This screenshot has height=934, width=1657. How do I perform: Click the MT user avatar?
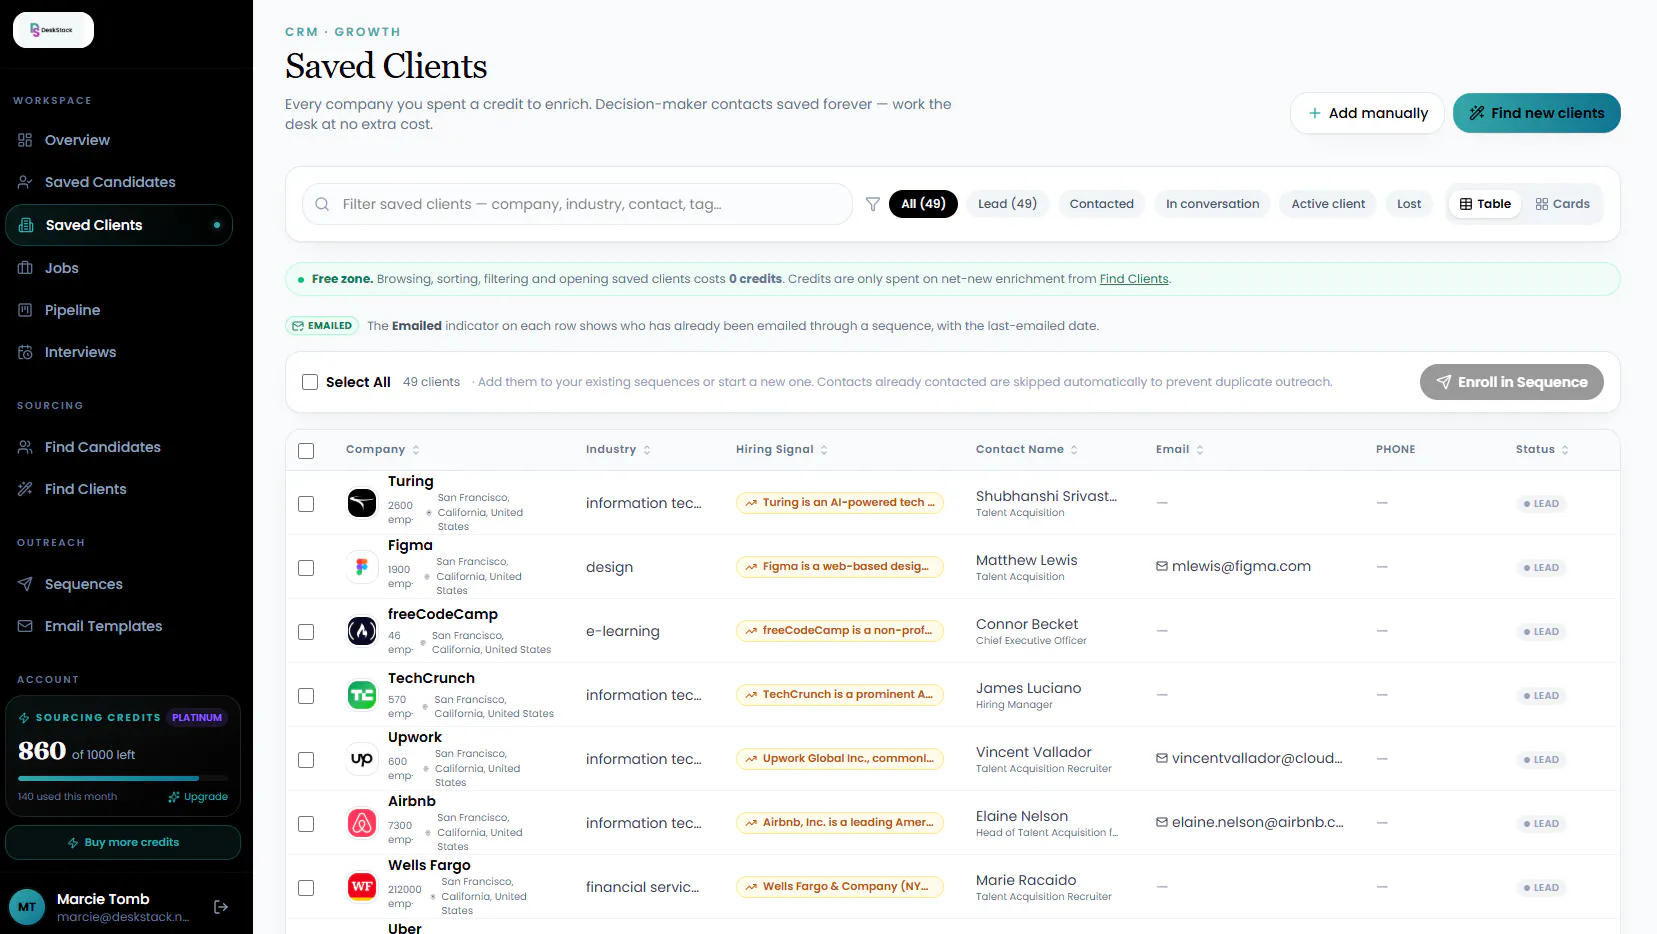point(27,907)
